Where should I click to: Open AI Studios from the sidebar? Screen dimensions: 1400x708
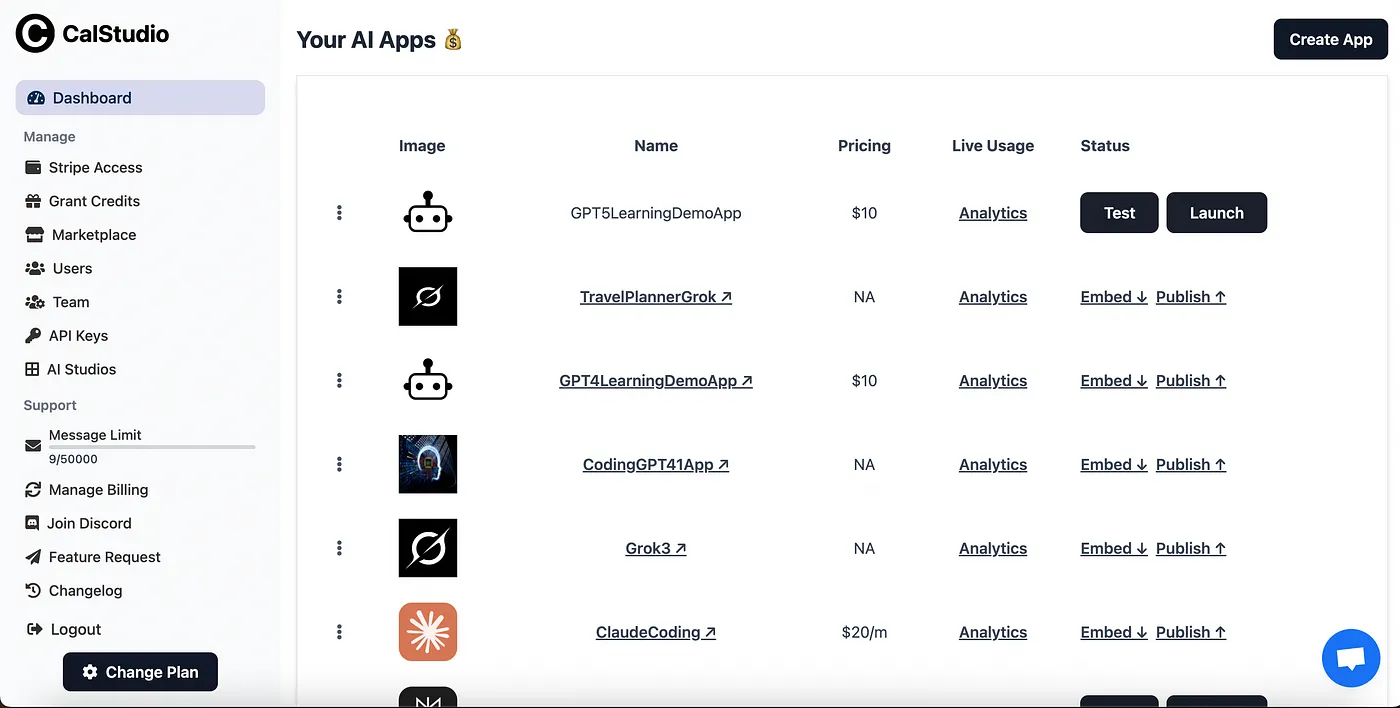(81, 369)
